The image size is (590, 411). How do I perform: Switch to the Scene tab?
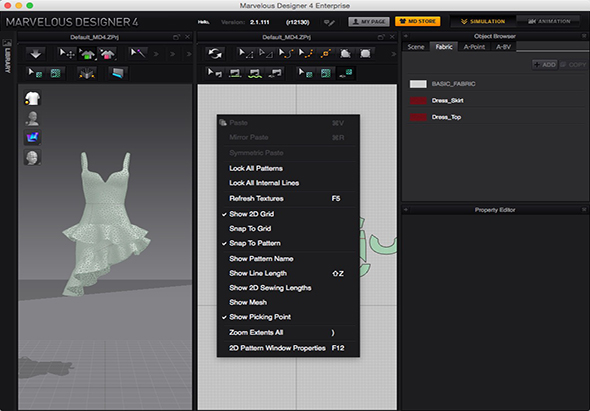416,47
